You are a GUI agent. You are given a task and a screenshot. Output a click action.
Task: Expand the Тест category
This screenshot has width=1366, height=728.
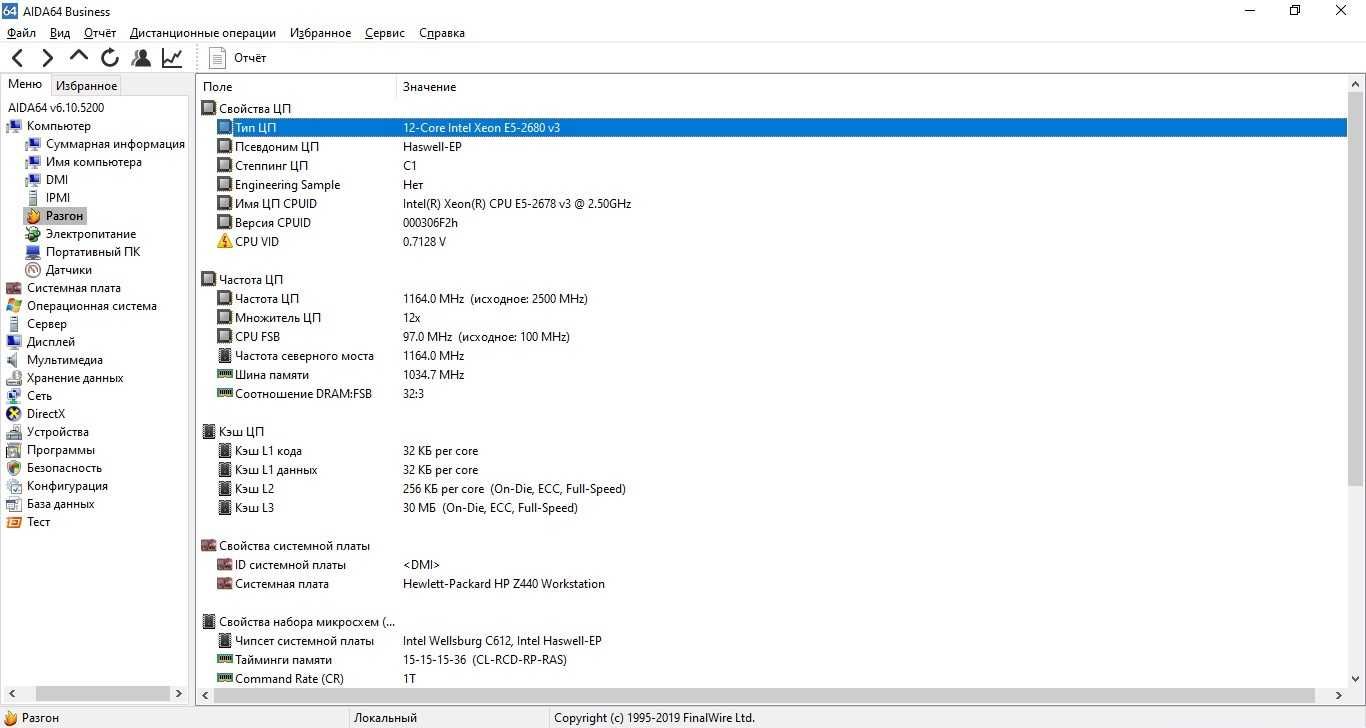38,522
